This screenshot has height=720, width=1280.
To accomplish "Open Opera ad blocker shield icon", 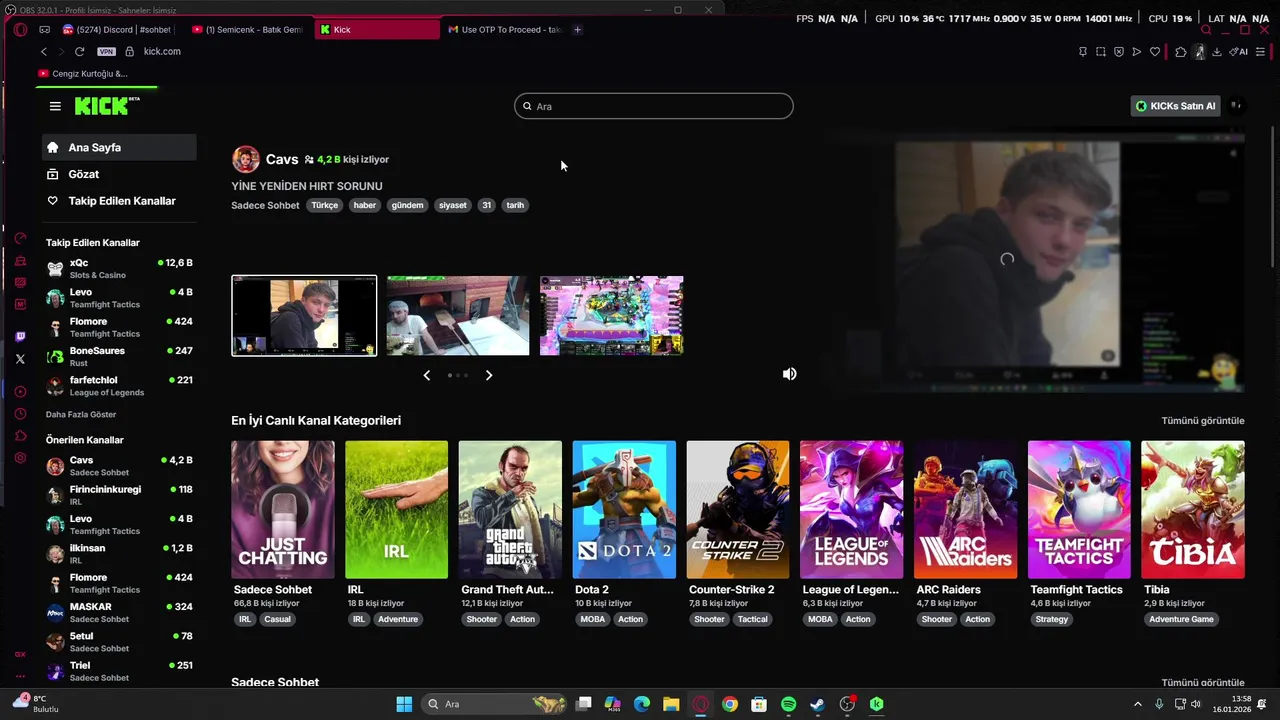I will click(x=1119, y=52).
